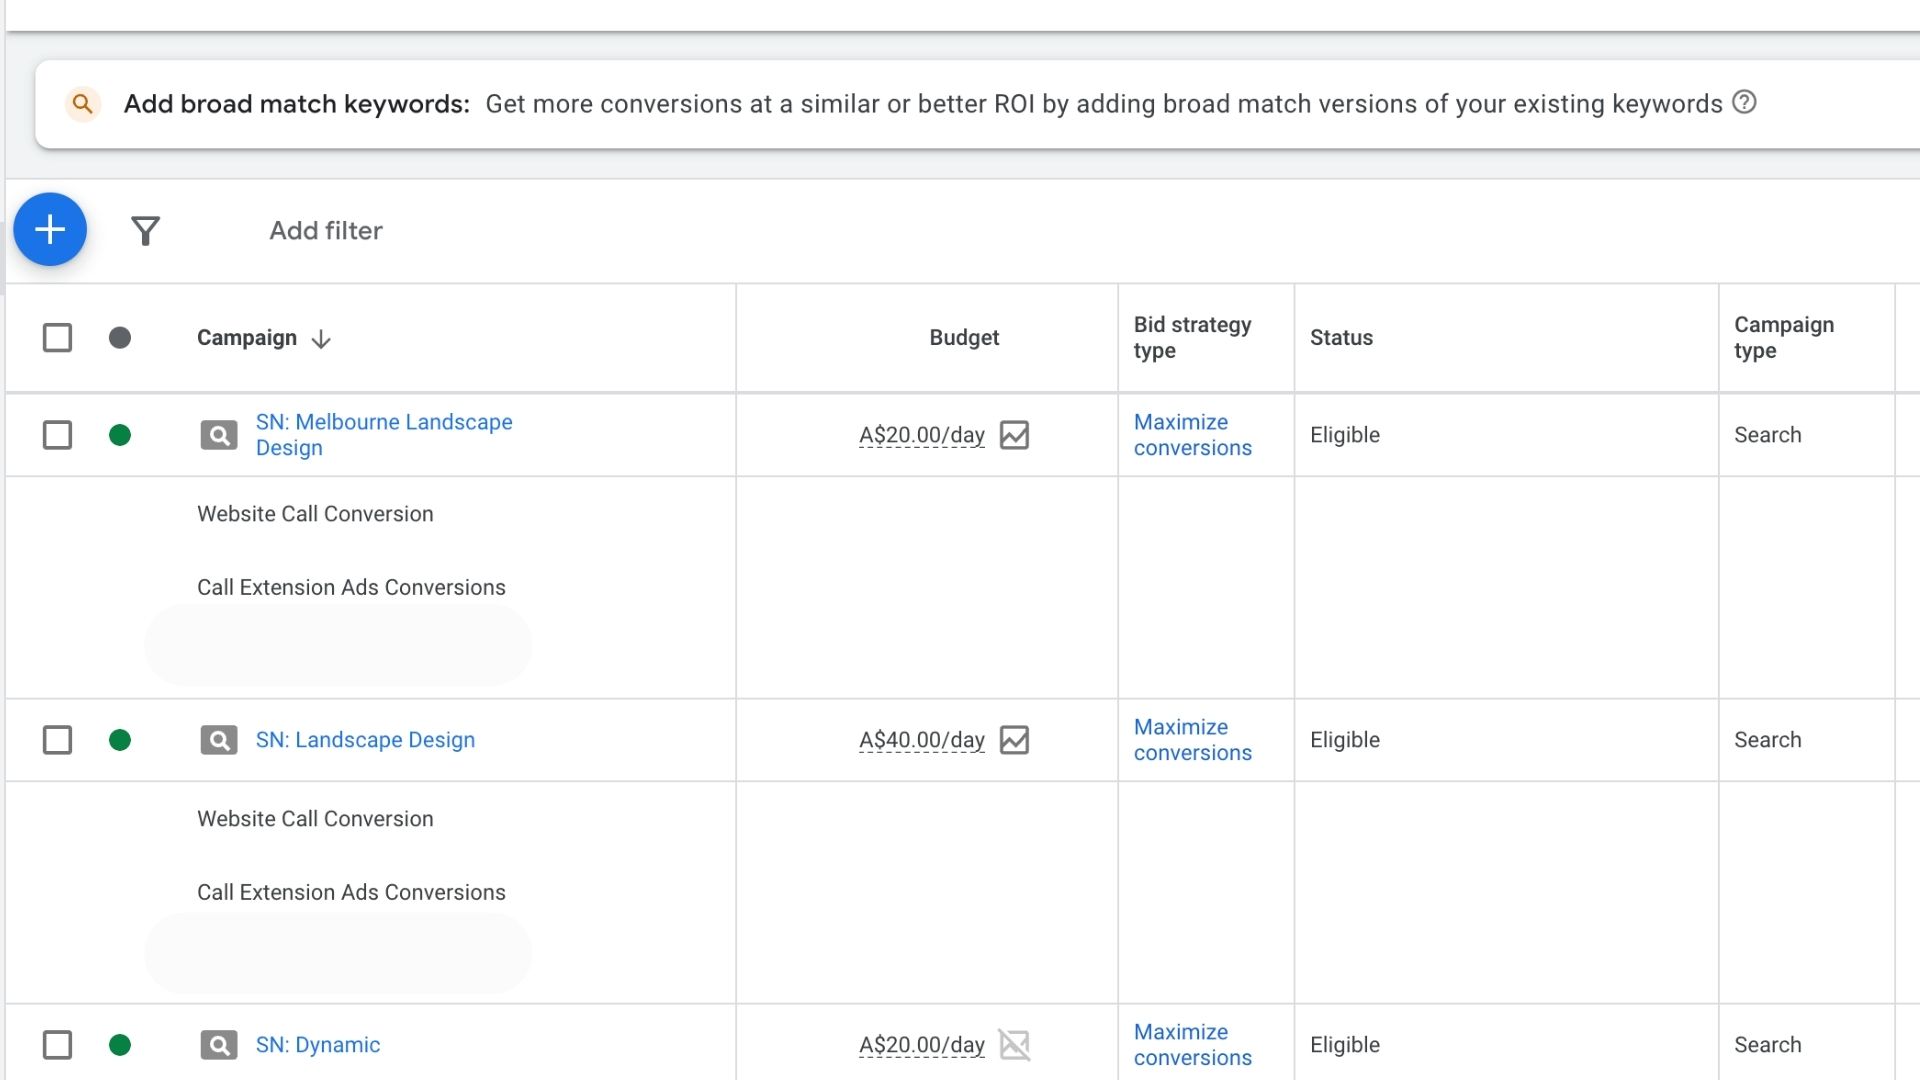The width and height of the screenshot is (1920, 1080).
Task: Toggle checkbox for SN: Landscape Design campaign
Action: point(58,738)
